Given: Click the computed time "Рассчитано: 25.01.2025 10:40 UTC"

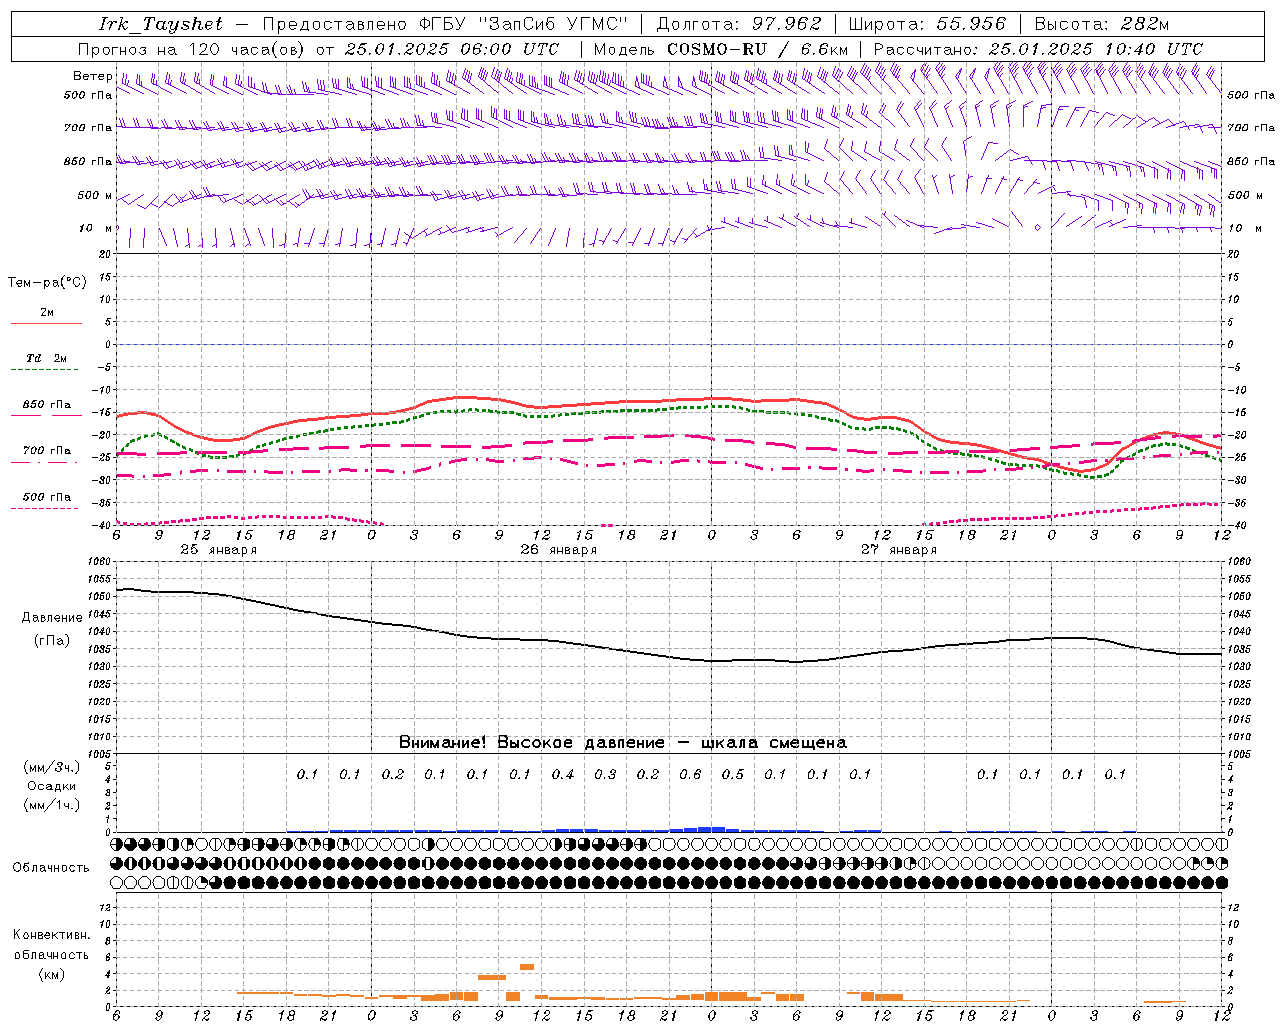Looking at the screenshot, I should click(1038, 49).
